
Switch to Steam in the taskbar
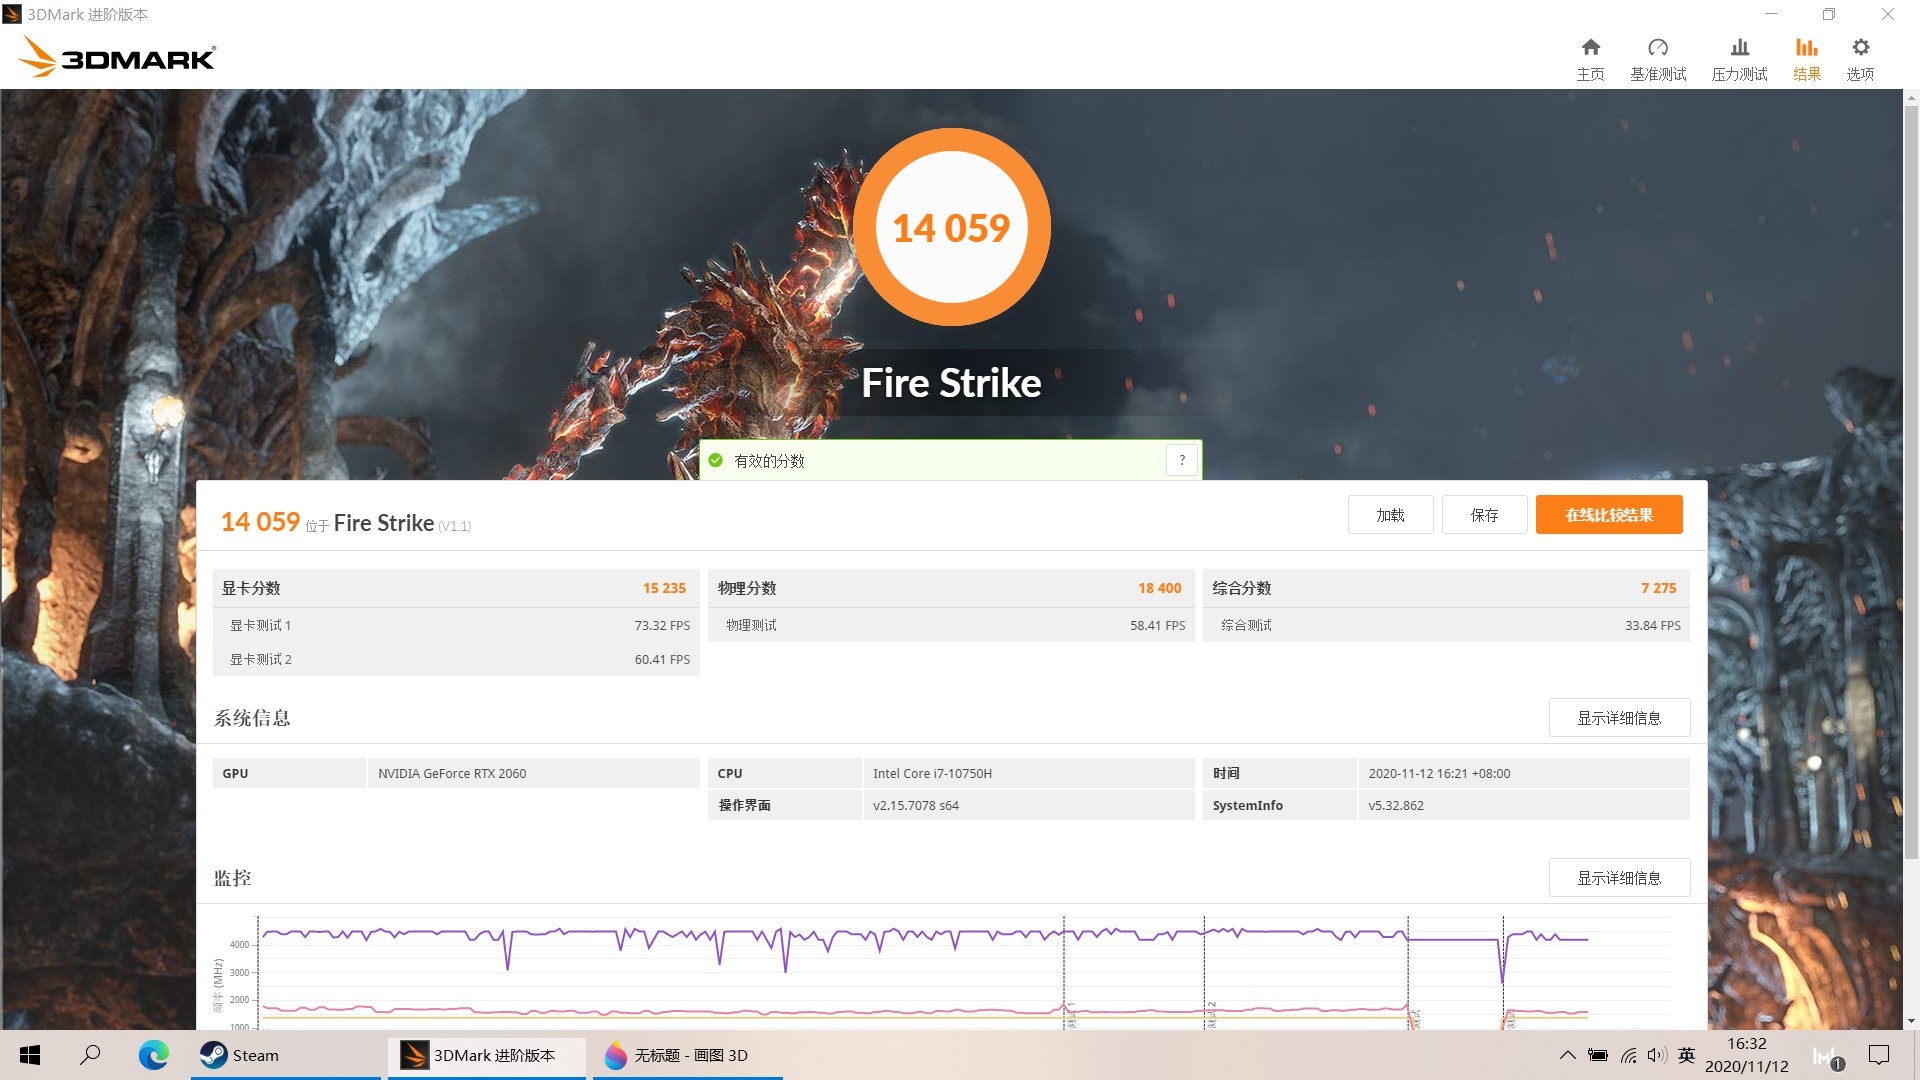(x=286, y=1055)
